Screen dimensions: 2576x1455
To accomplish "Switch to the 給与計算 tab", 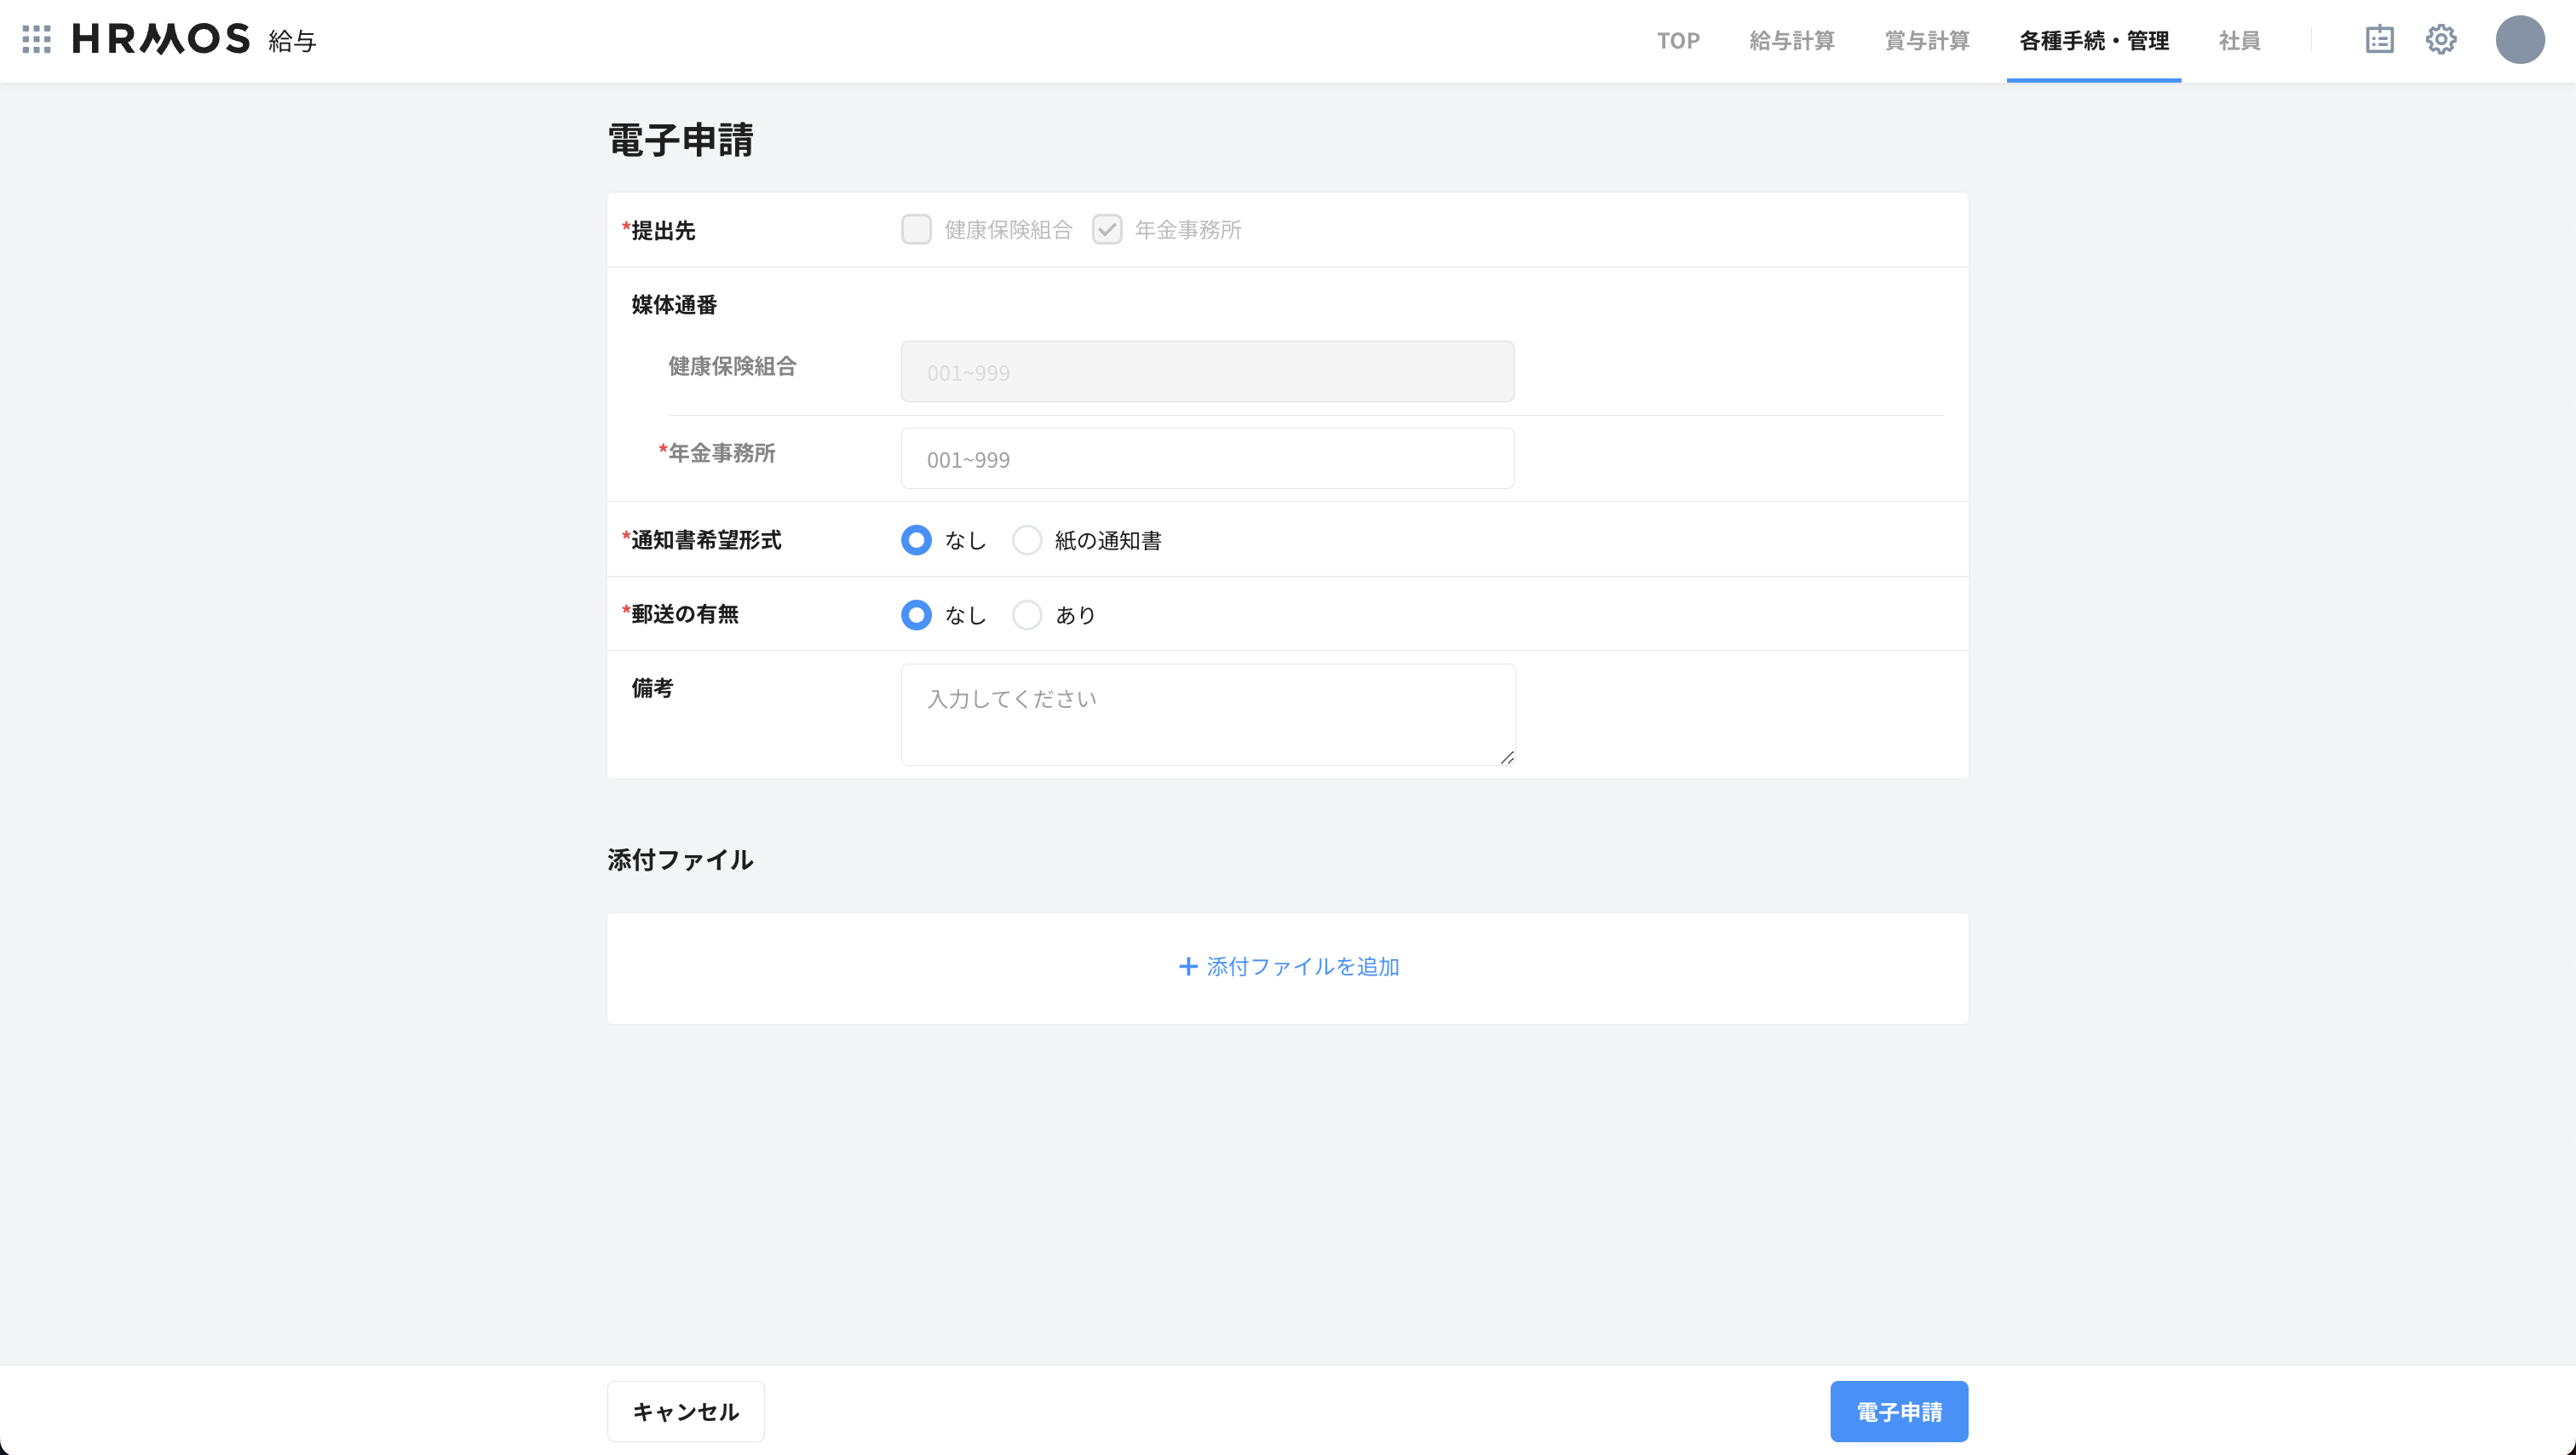I will click(x=1791, y=41).
